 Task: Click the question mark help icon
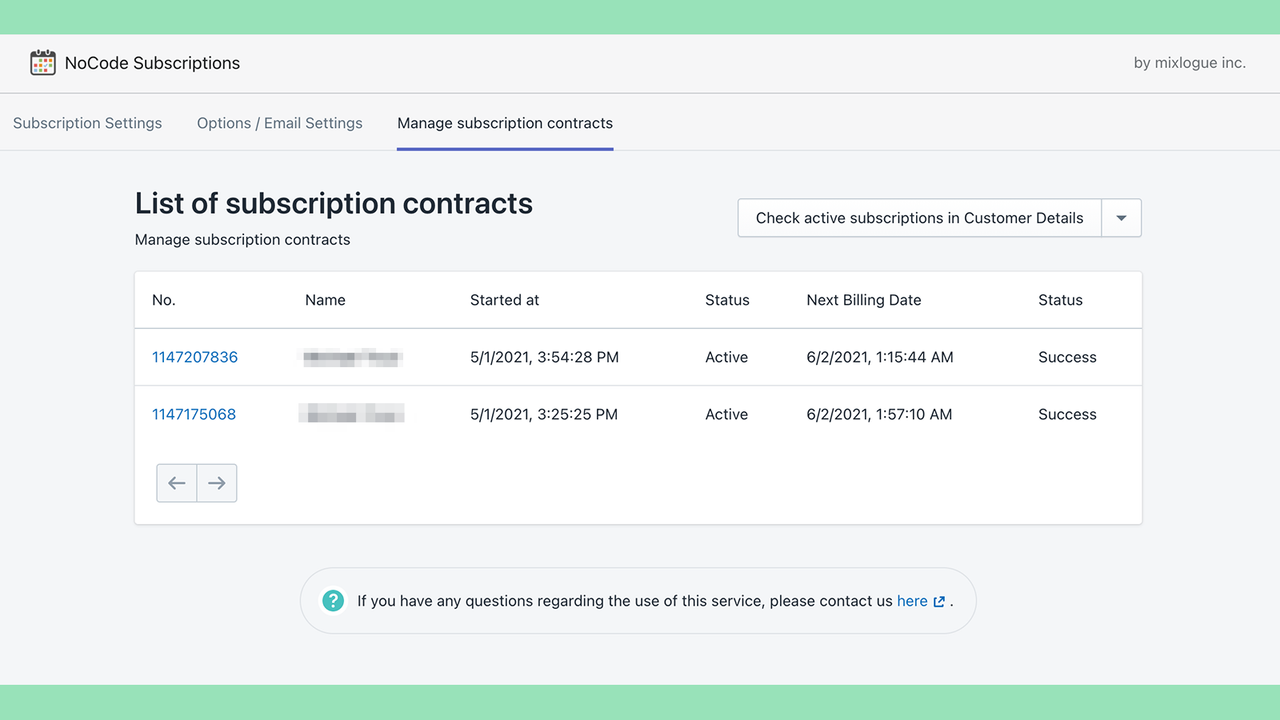pos(332,600)
